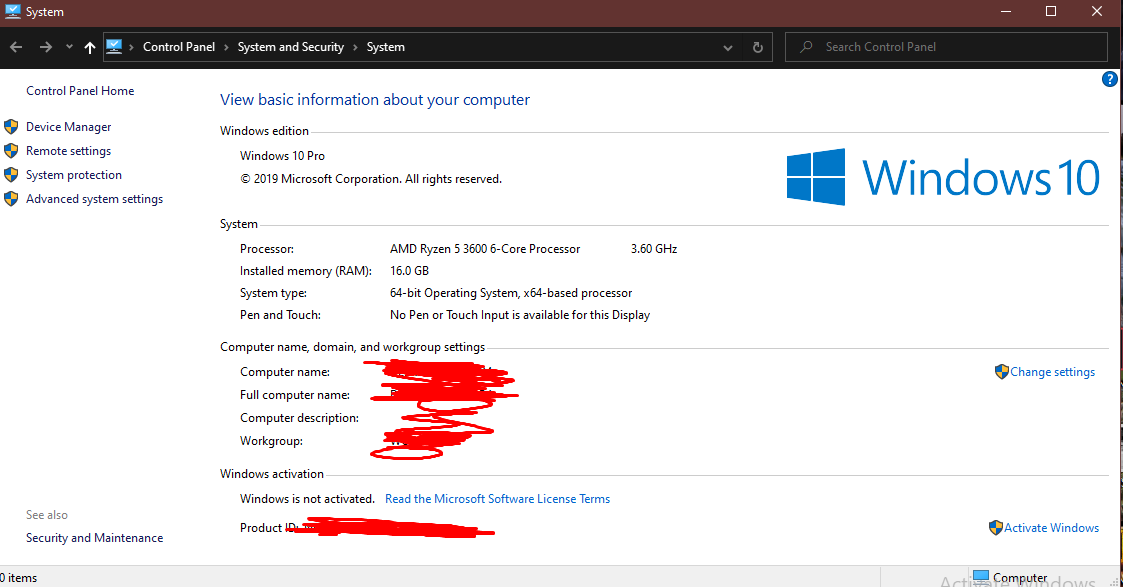Click the Back navigation arrow

click(x=16, y=47)
